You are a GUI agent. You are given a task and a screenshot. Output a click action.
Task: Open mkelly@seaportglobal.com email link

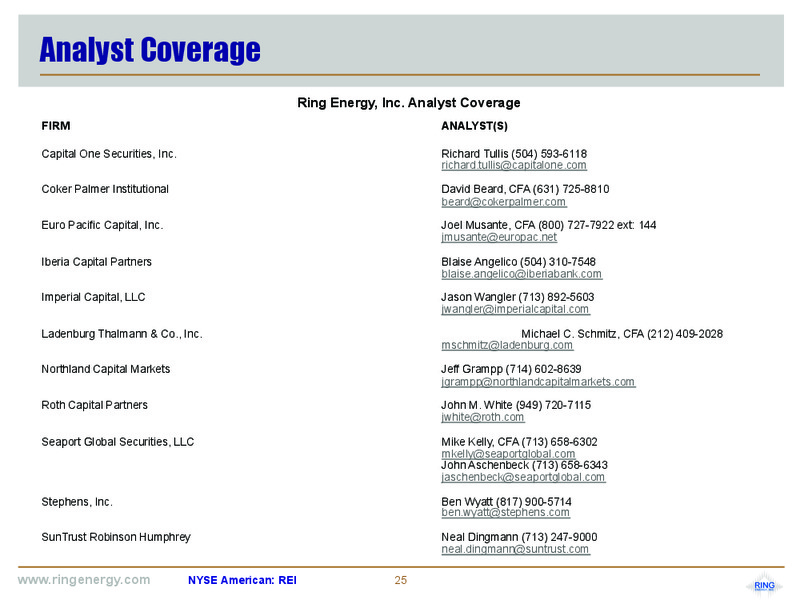click(x=508, y=454)
